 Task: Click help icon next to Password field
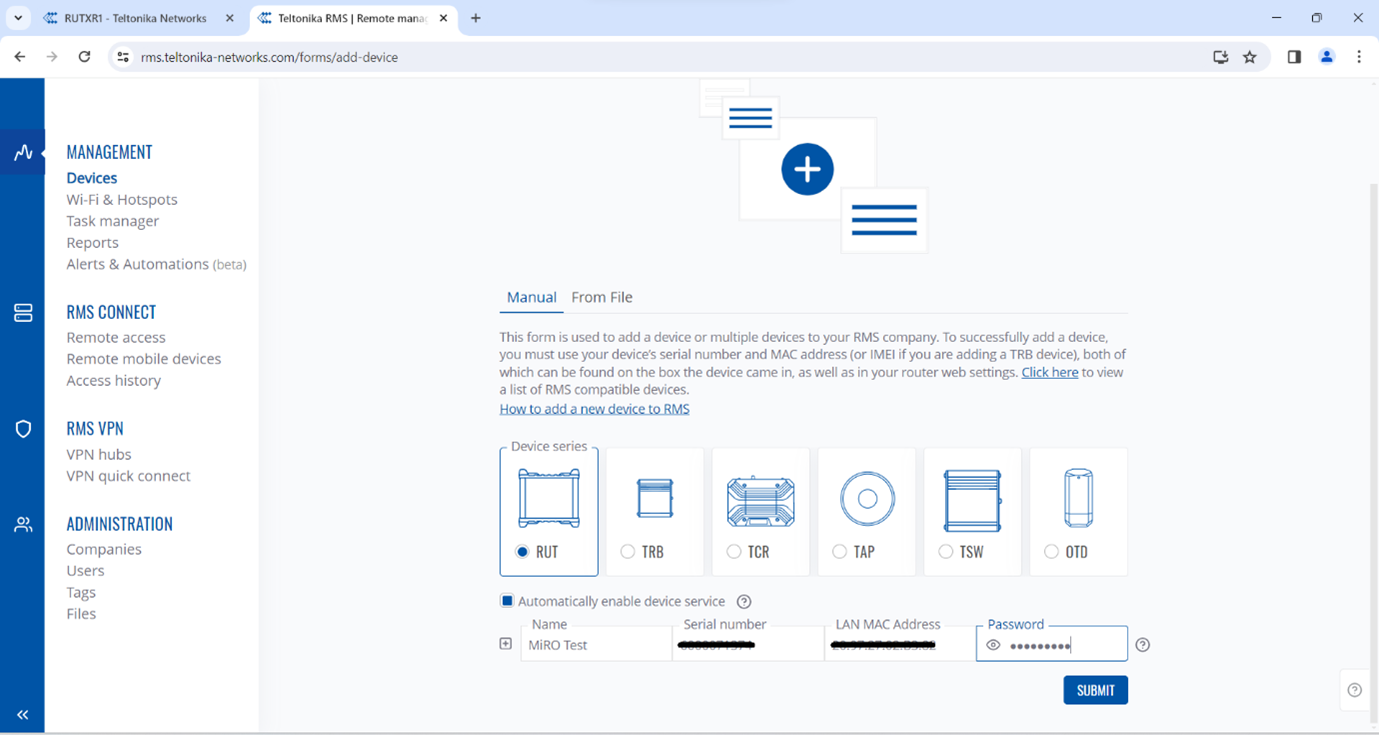[1143, 645]
